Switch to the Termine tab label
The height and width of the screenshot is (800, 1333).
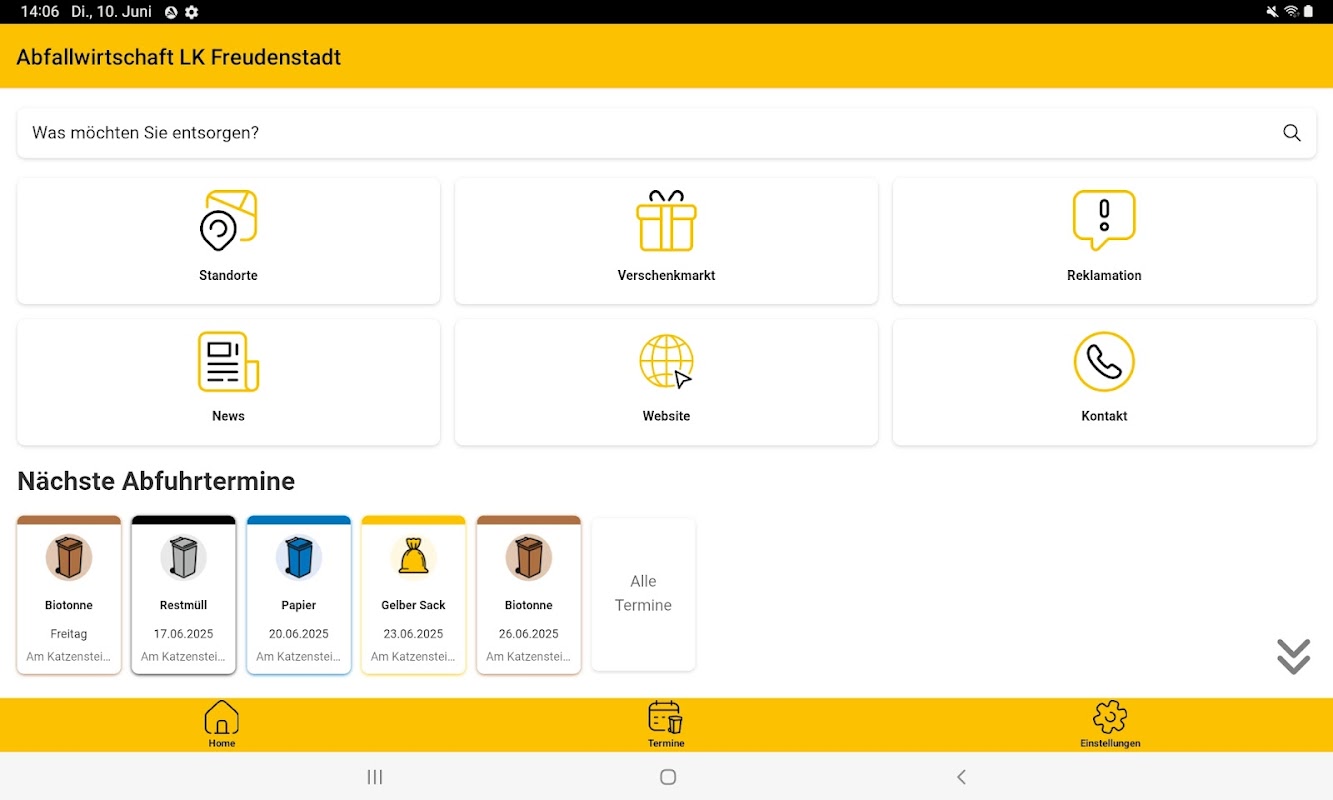[666, 743]
